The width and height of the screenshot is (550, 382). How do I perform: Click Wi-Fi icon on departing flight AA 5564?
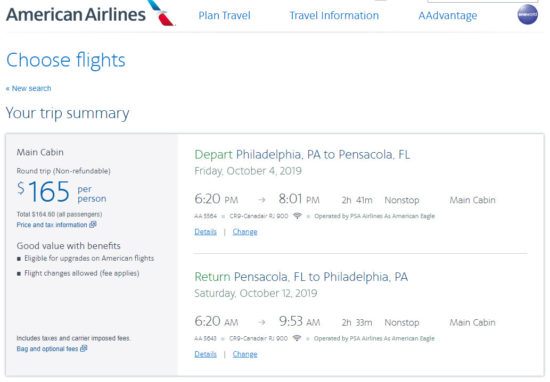pos(297,216)
